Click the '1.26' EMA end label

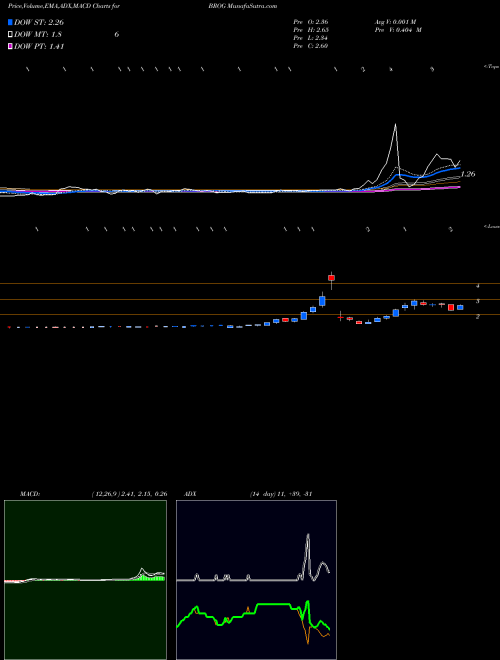tap(468, 174)
